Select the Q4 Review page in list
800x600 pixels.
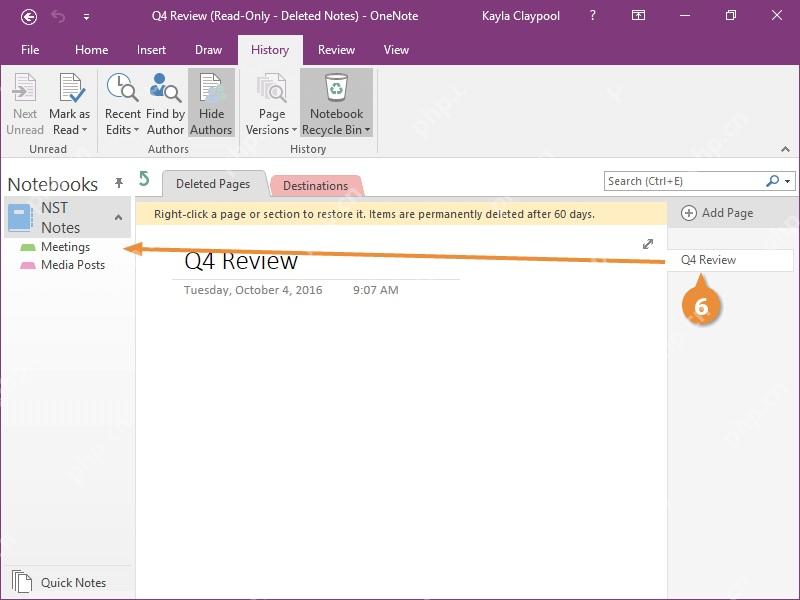731,260
